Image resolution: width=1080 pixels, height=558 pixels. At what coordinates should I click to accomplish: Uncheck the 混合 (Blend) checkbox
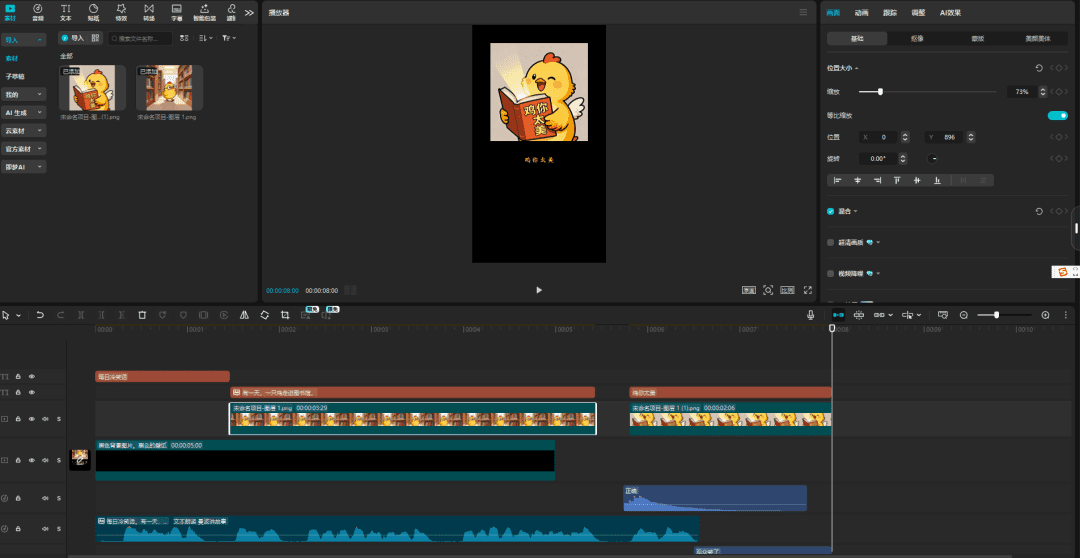[x=830, y=211]
